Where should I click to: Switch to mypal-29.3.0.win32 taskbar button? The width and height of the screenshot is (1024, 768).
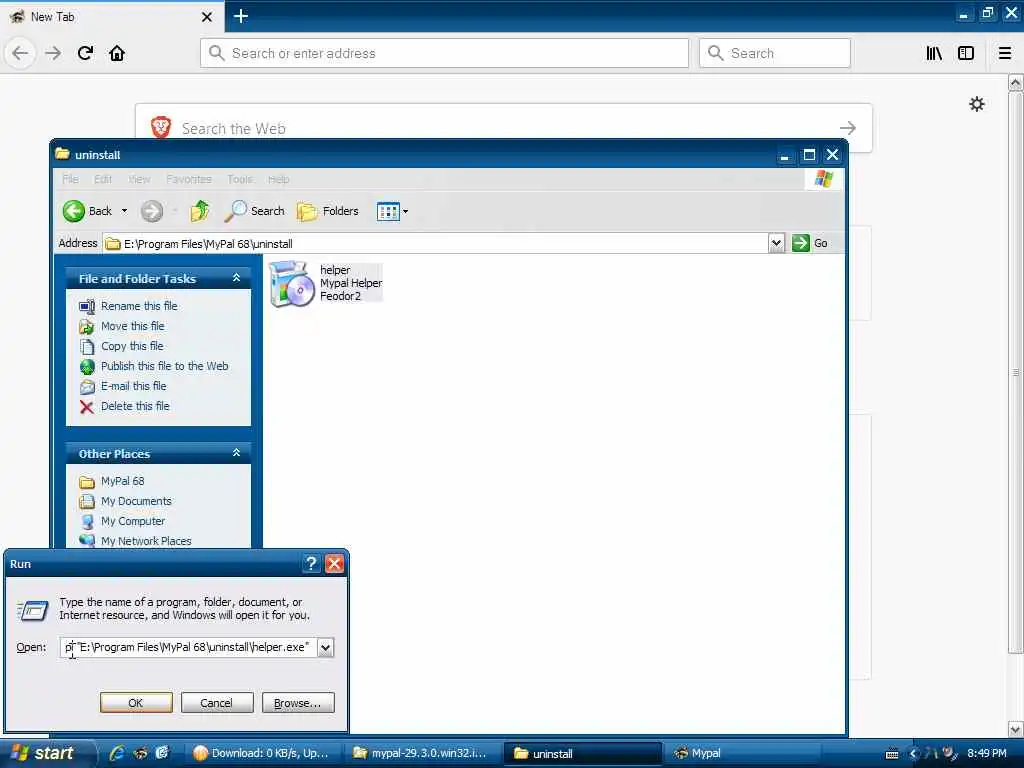click(x=423, y=753)
